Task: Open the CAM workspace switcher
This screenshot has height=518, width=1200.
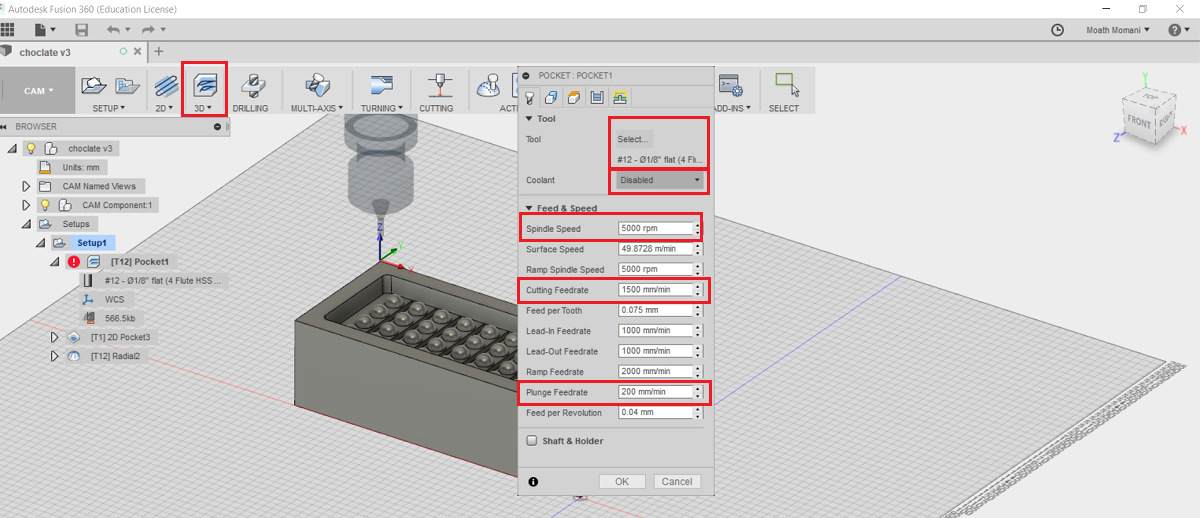Action: coord(39,90)
